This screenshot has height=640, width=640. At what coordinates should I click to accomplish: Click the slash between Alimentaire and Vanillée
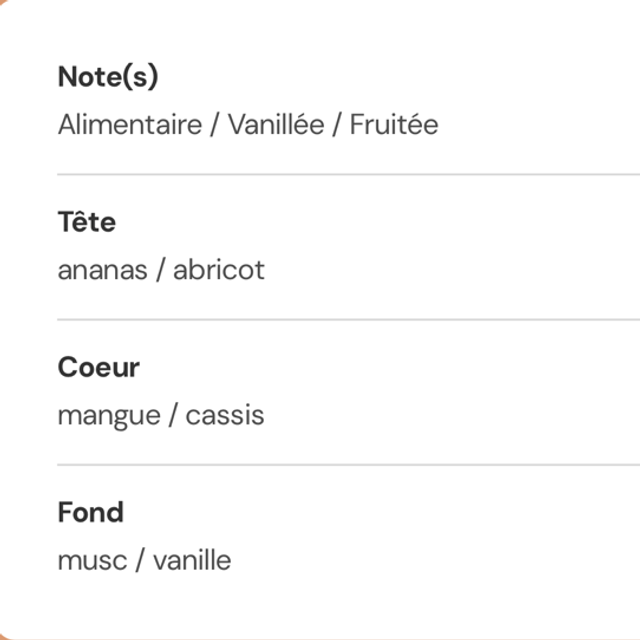[x=214, y=125]
